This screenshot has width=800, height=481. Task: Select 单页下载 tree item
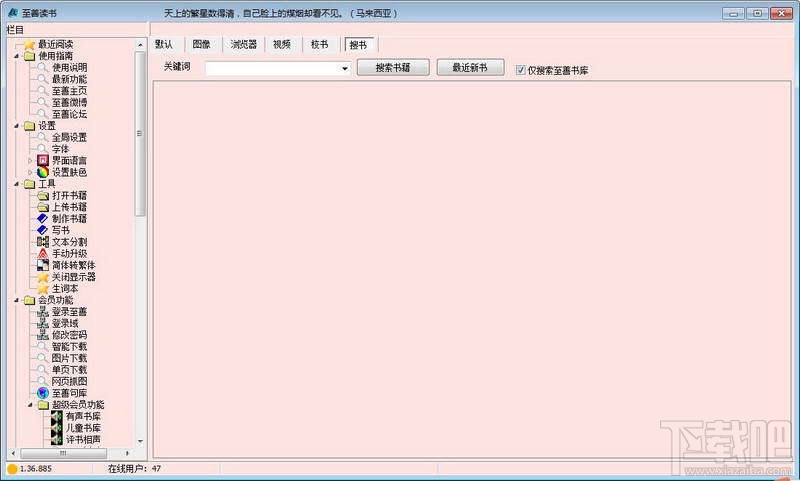(x=69, y=370)
